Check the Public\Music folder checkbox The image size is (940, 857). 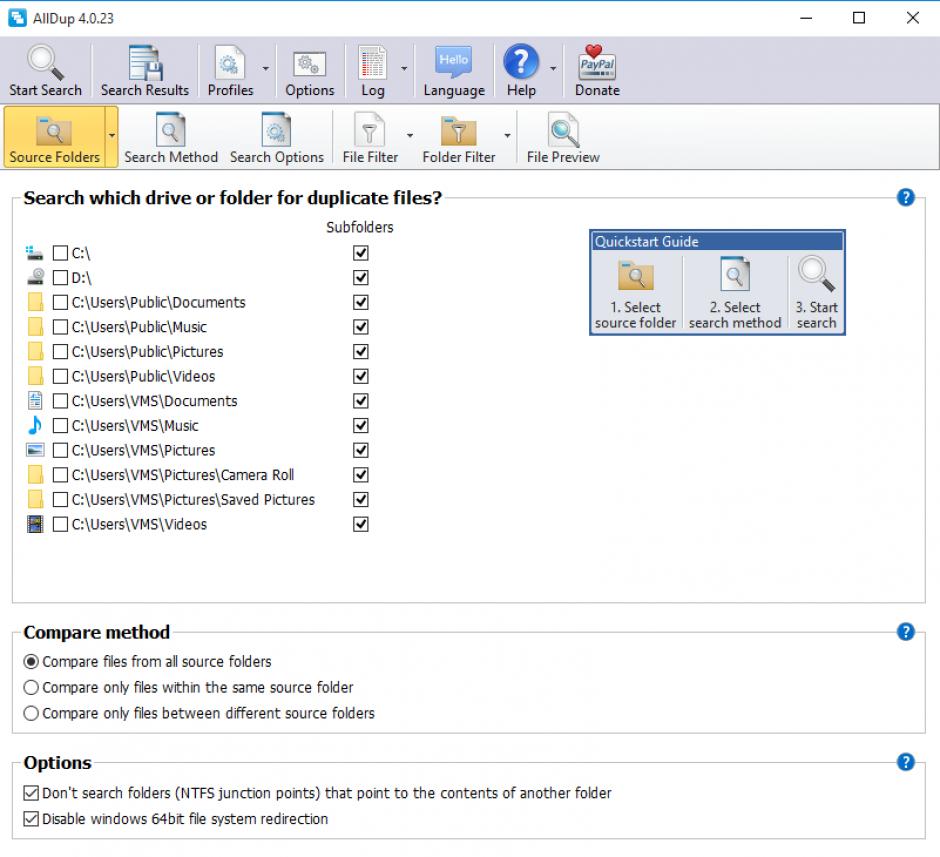click(60, 327)
